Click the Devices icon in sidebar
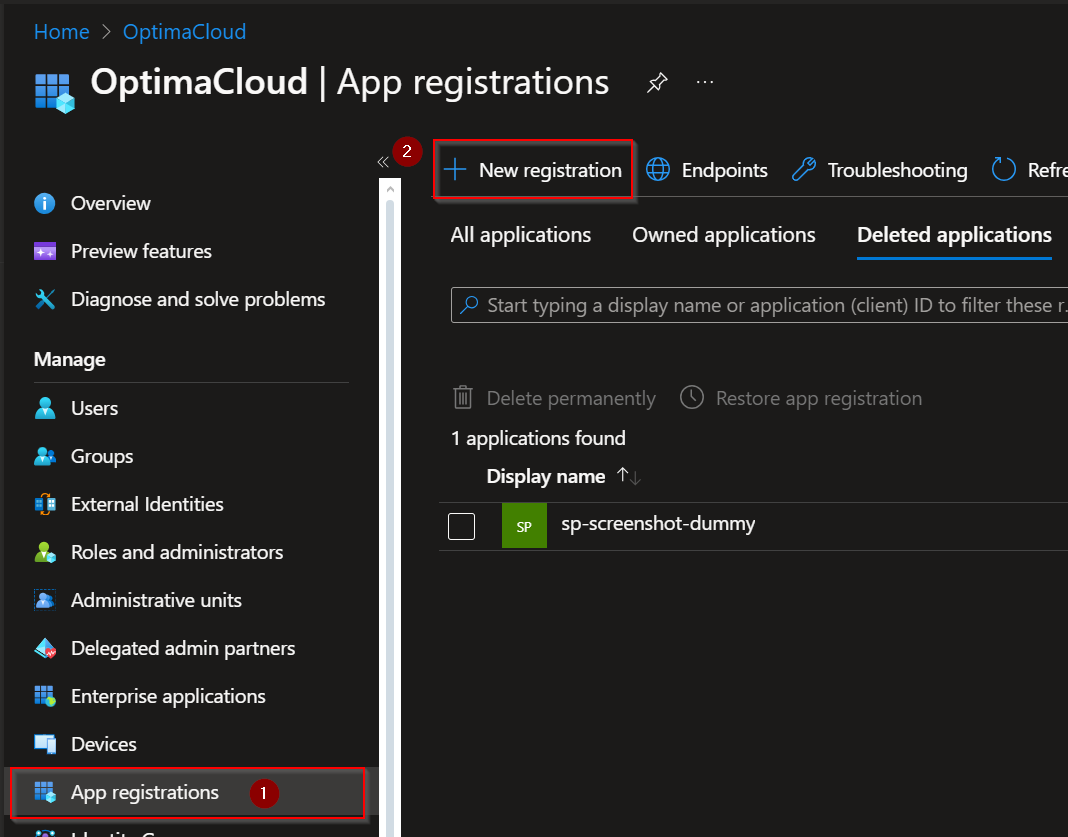Image resolution: width=1068 pixels, height=837 pixels. (45, 744)
